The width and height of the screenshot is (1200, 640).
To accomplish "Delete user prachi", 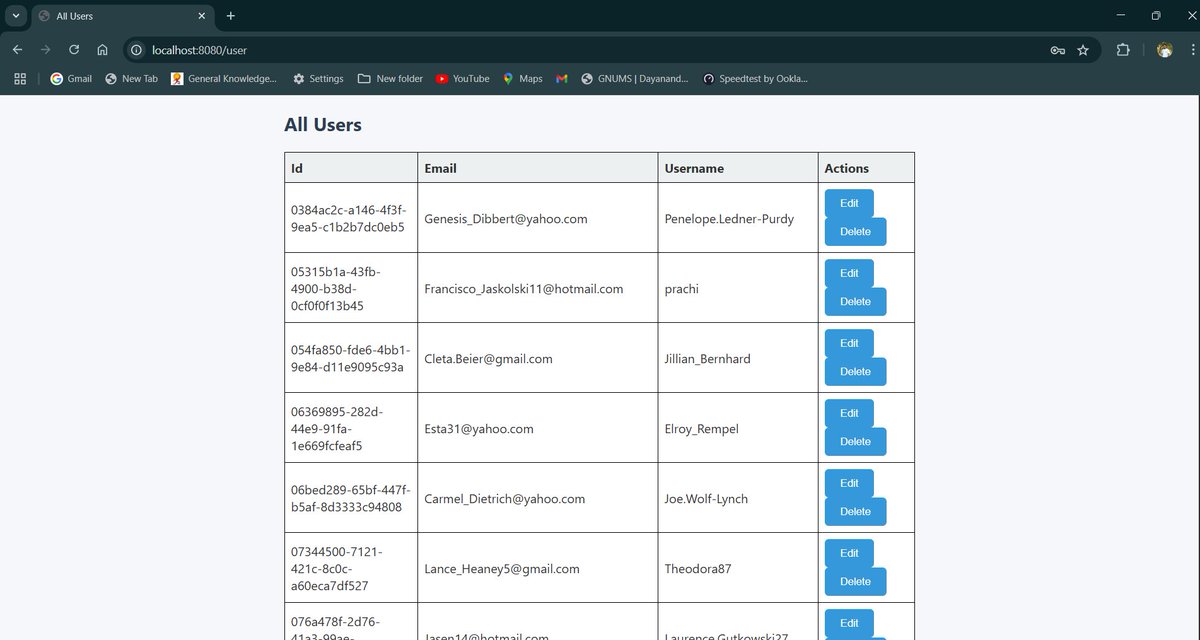I will point(855,302).
